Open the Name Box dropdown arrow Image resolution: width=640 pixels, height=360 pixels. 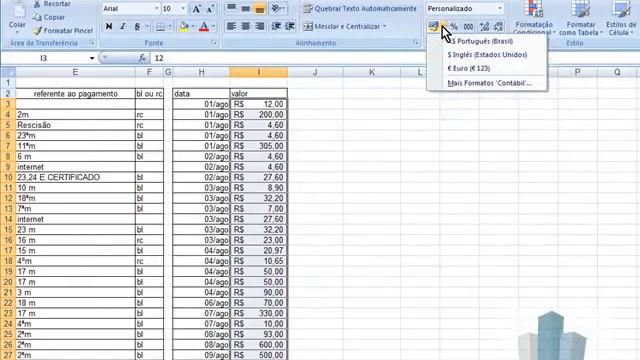pyautogui.click(x=92, y=58)
